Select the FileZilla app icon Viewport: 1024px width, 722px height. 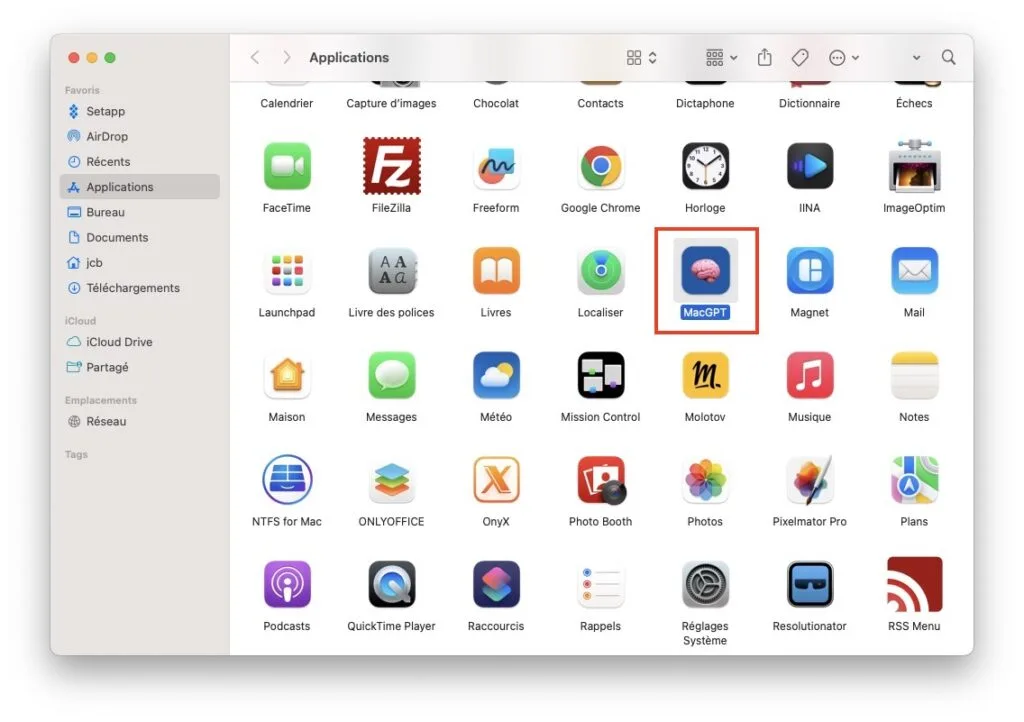pos(392,166)
